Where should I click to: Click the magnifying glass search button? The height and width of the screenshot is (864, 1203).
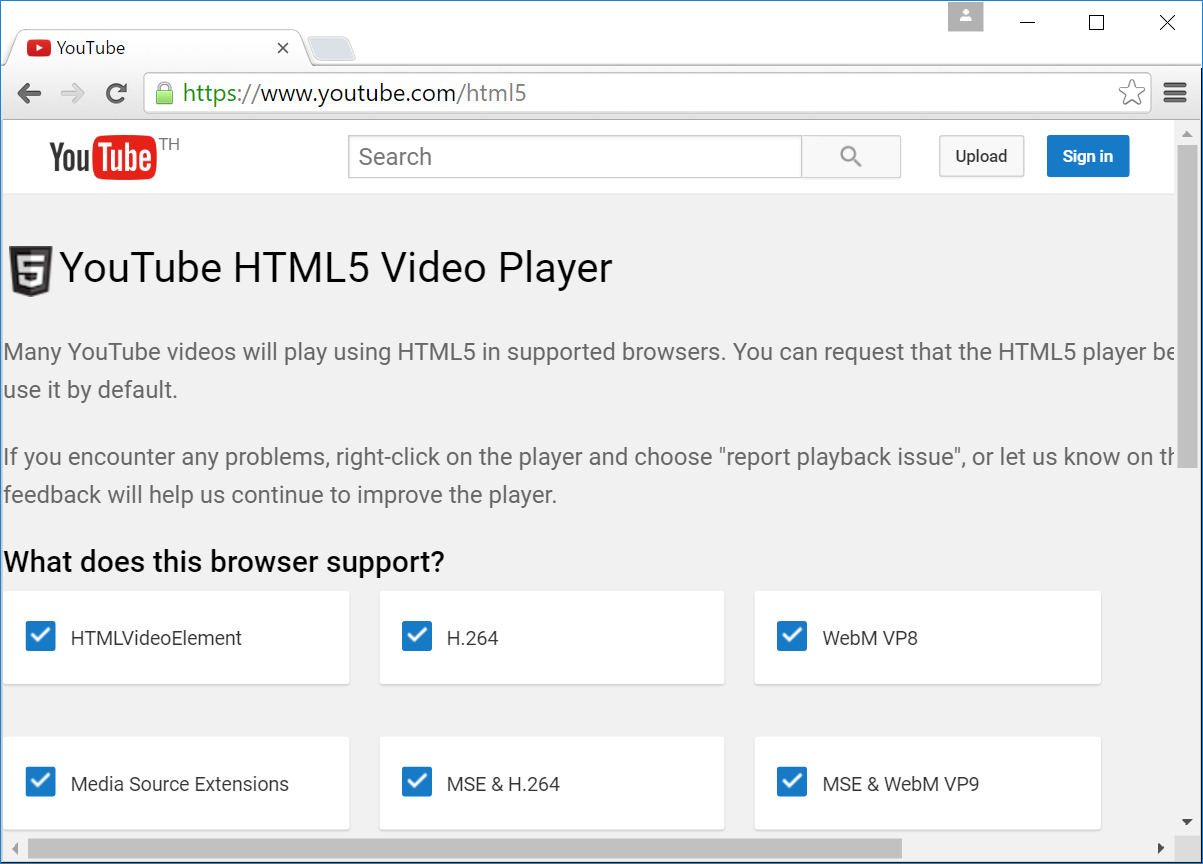coord(851,157)
